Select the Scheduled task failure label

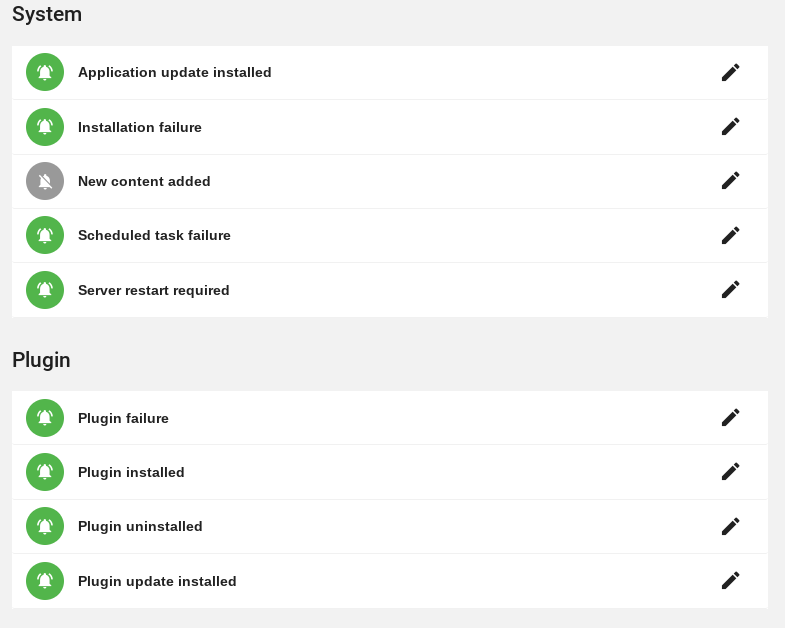pos(154,235)
